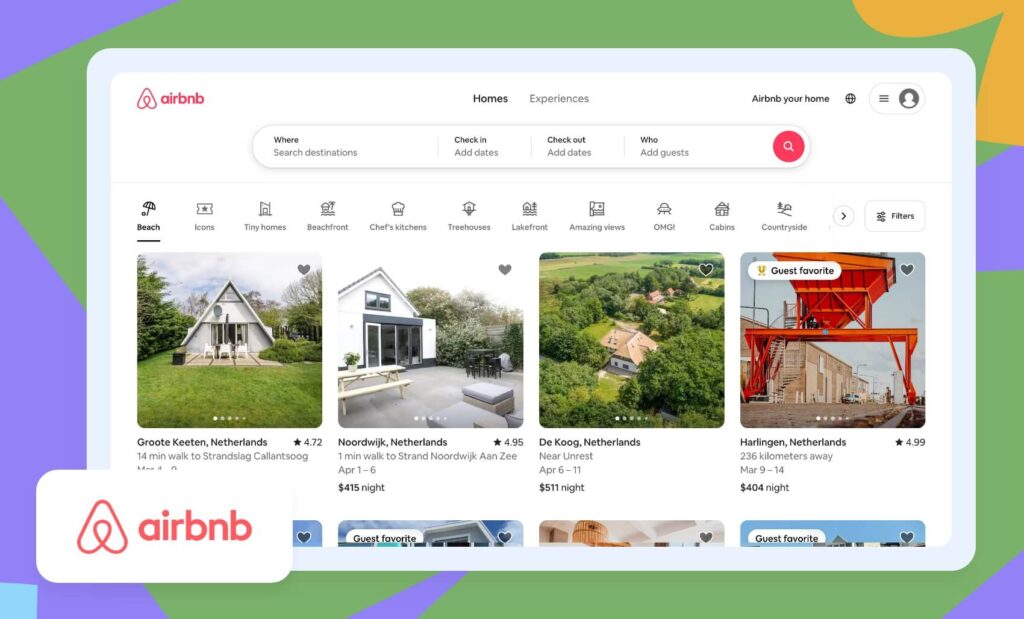The width and height of the screenshot is (1024, 619).
Task: Select the OMG! category
Action: tap(664, 216)
